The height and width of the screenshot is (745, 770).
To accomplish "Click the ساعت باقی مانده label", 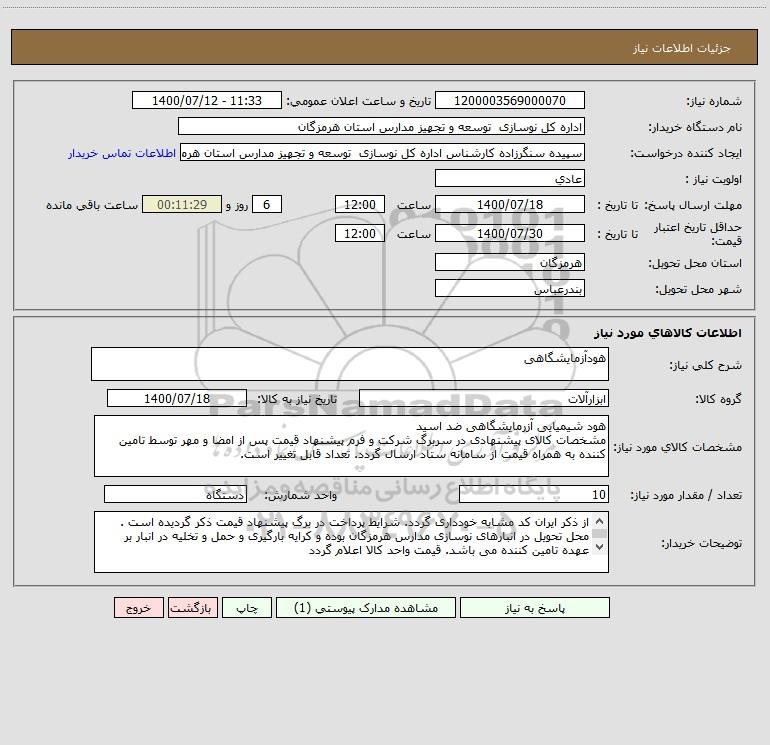I will (92, 205).
